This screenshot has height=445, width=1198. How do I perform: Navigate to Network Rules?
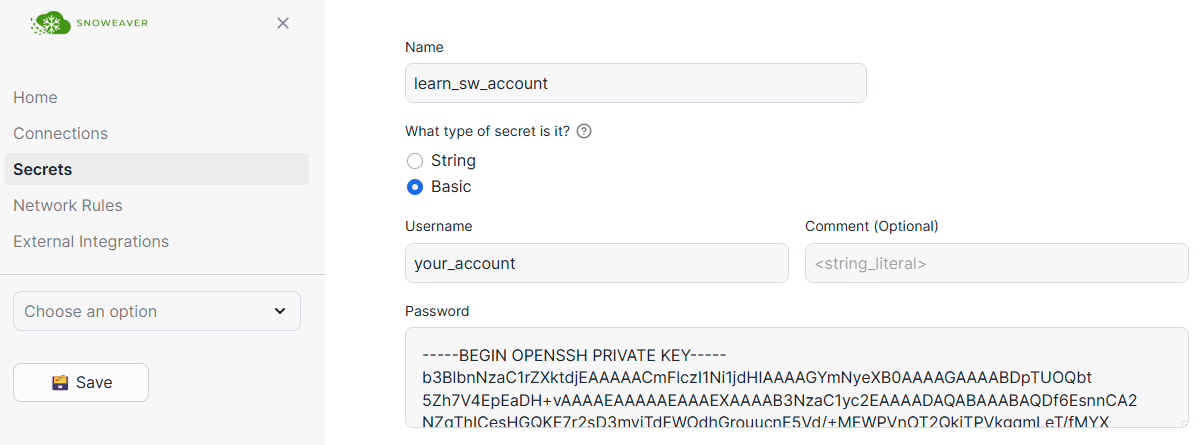68,205
